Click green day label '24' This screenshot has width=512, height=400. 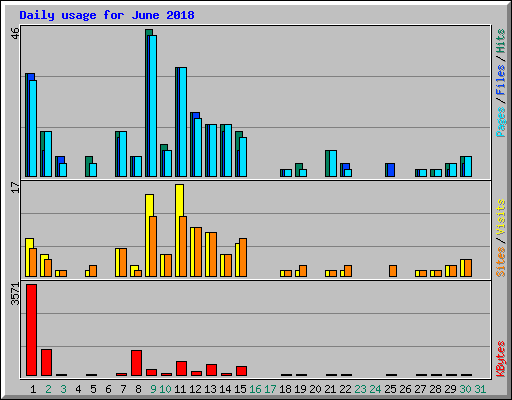[375, 389]
